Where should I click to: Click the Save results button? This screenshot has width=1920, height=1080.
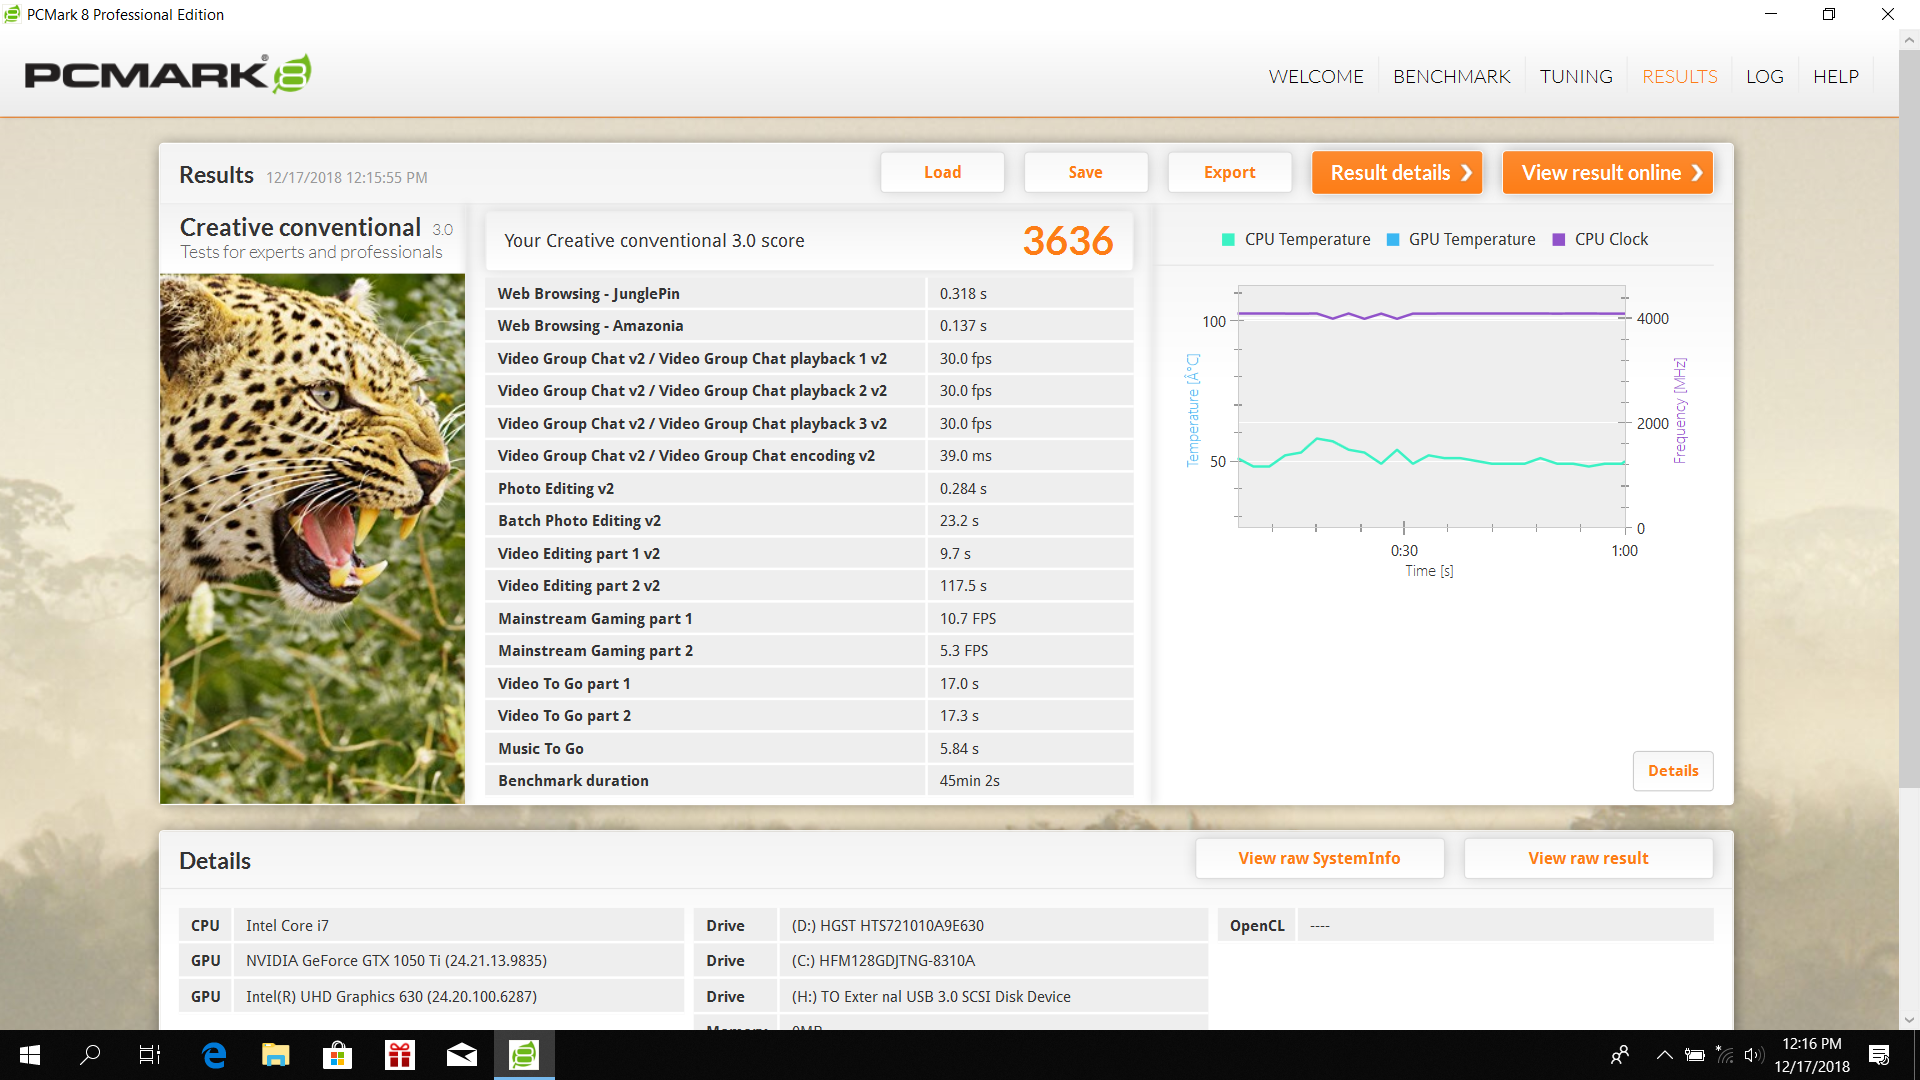pyautogui.click(x=1086, y=172)
